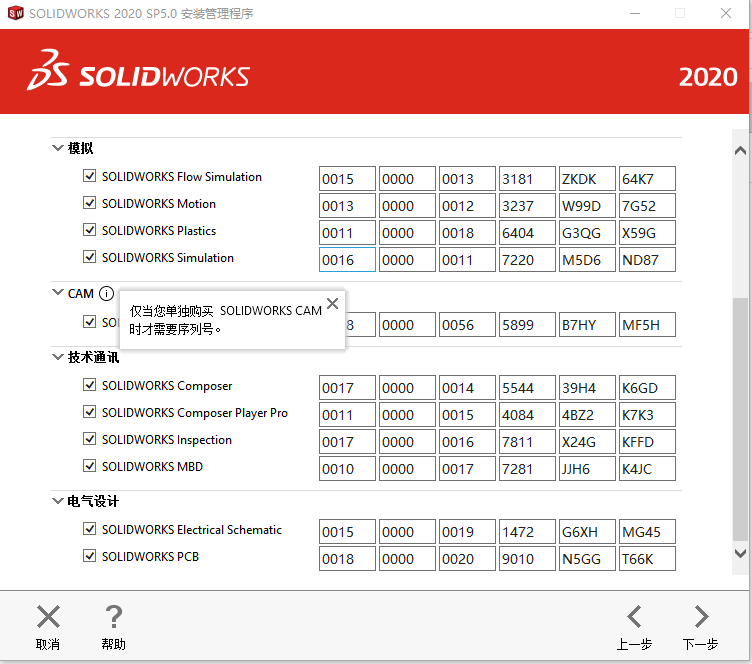Click Composer serial field 39H4
Viewport: 752px width, 664px height.
pyautogui.click(x=588, y=387)
